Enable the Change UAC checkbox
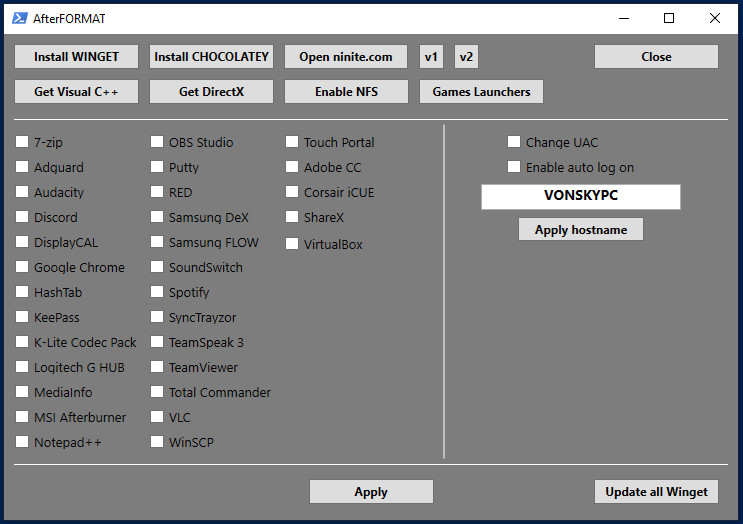The width and height of the screenshot is (743, 524). 514,142
